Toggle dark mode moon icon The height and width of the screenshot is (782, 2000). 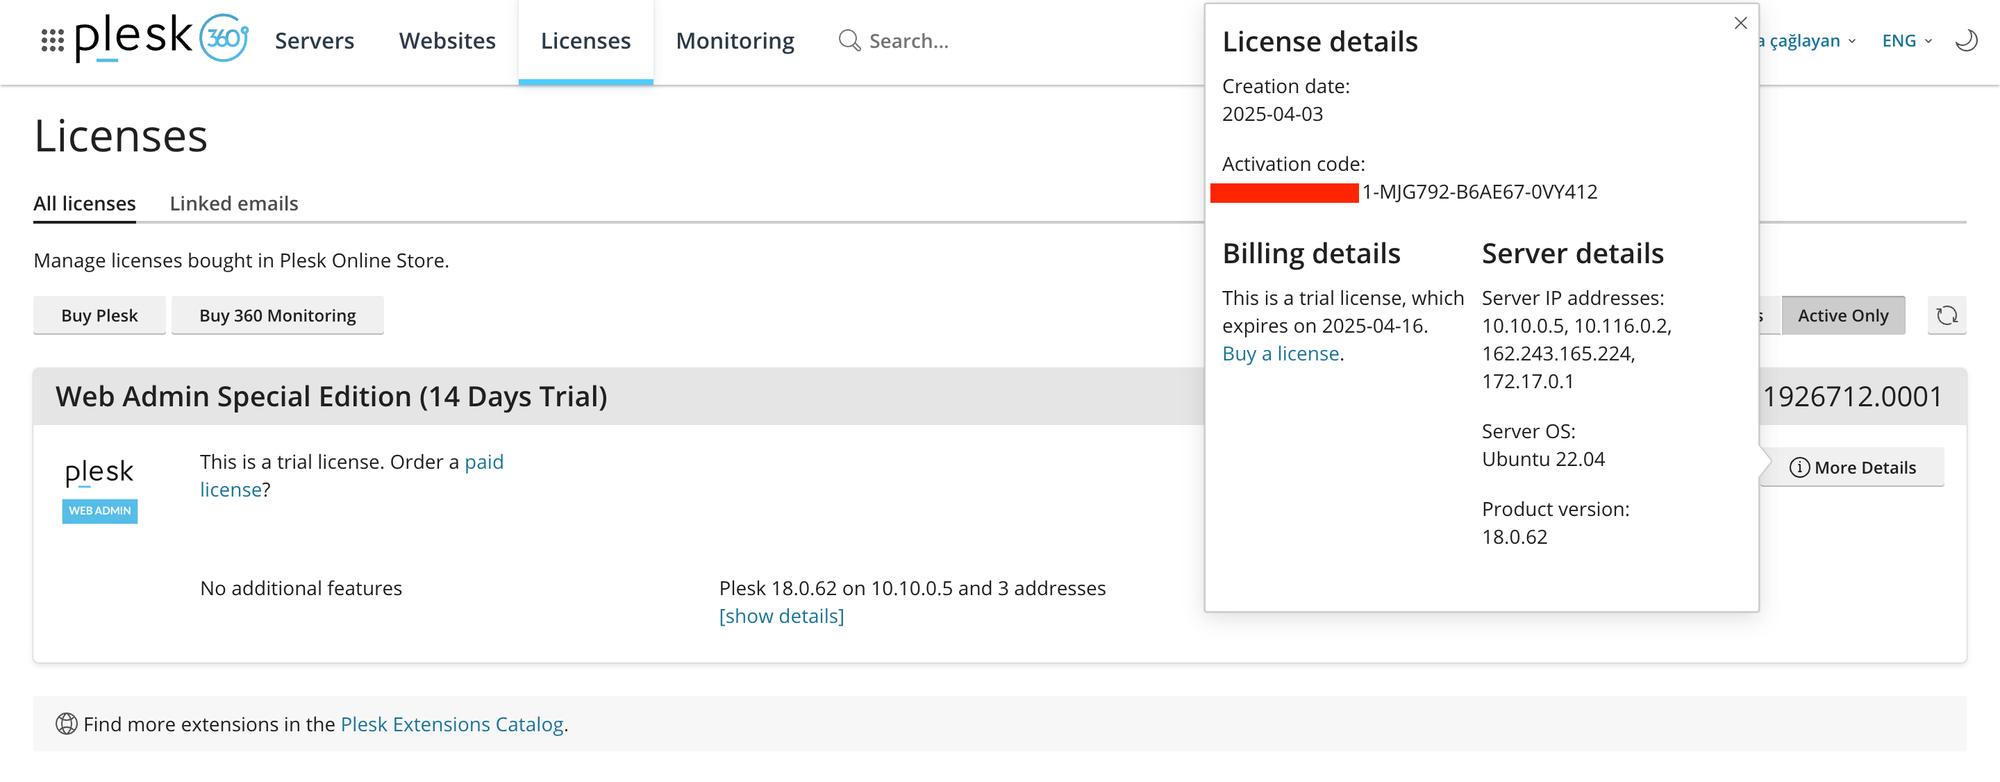coord(1966,41)
